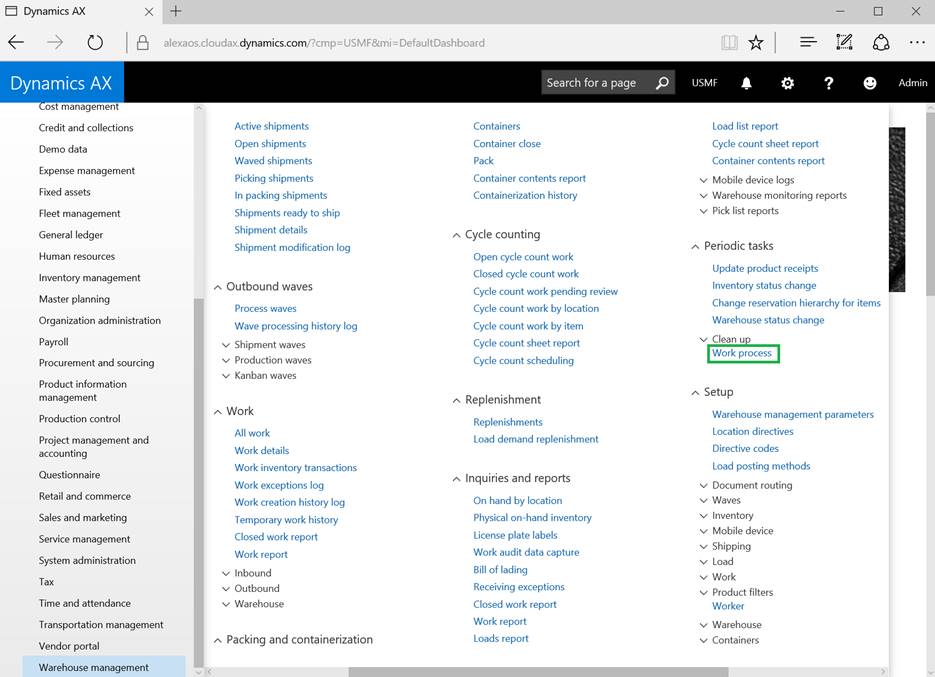Open the Cycle count scheduling link
This screenshot has height=677, width=935.
(526, 360)
